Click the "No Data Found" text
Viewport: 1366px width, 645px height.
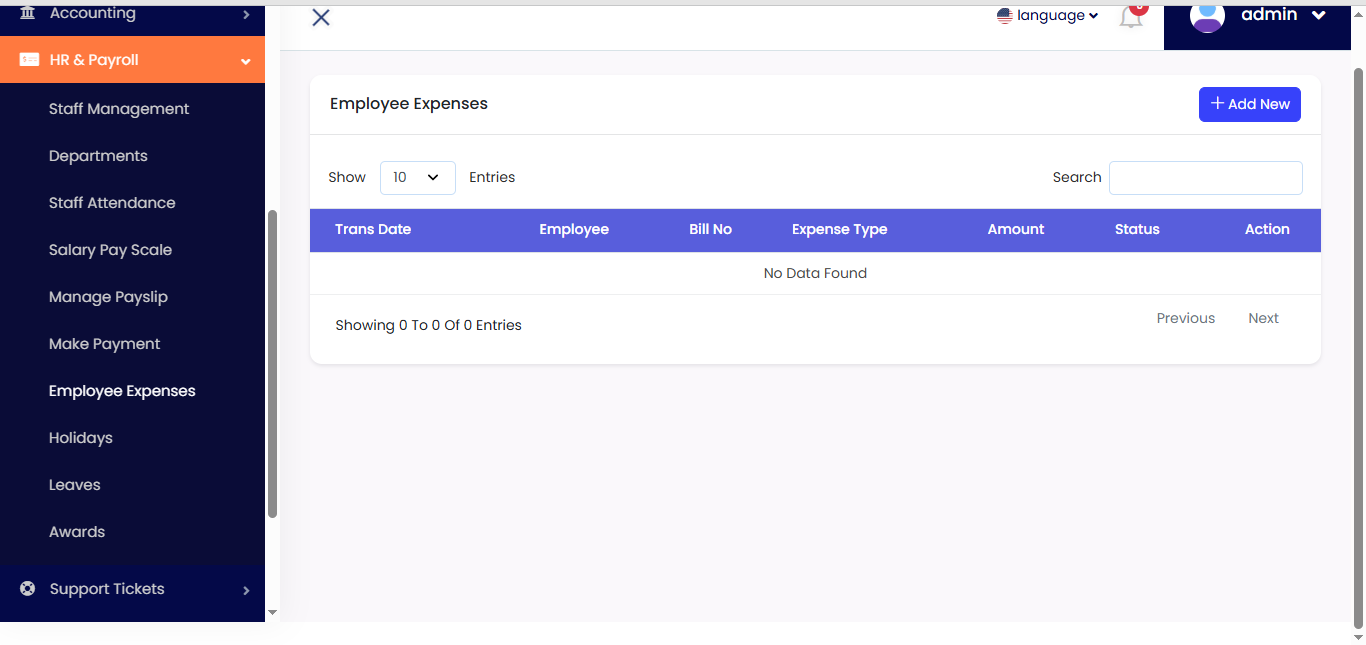pyautogui.click(x=815, y=273)
